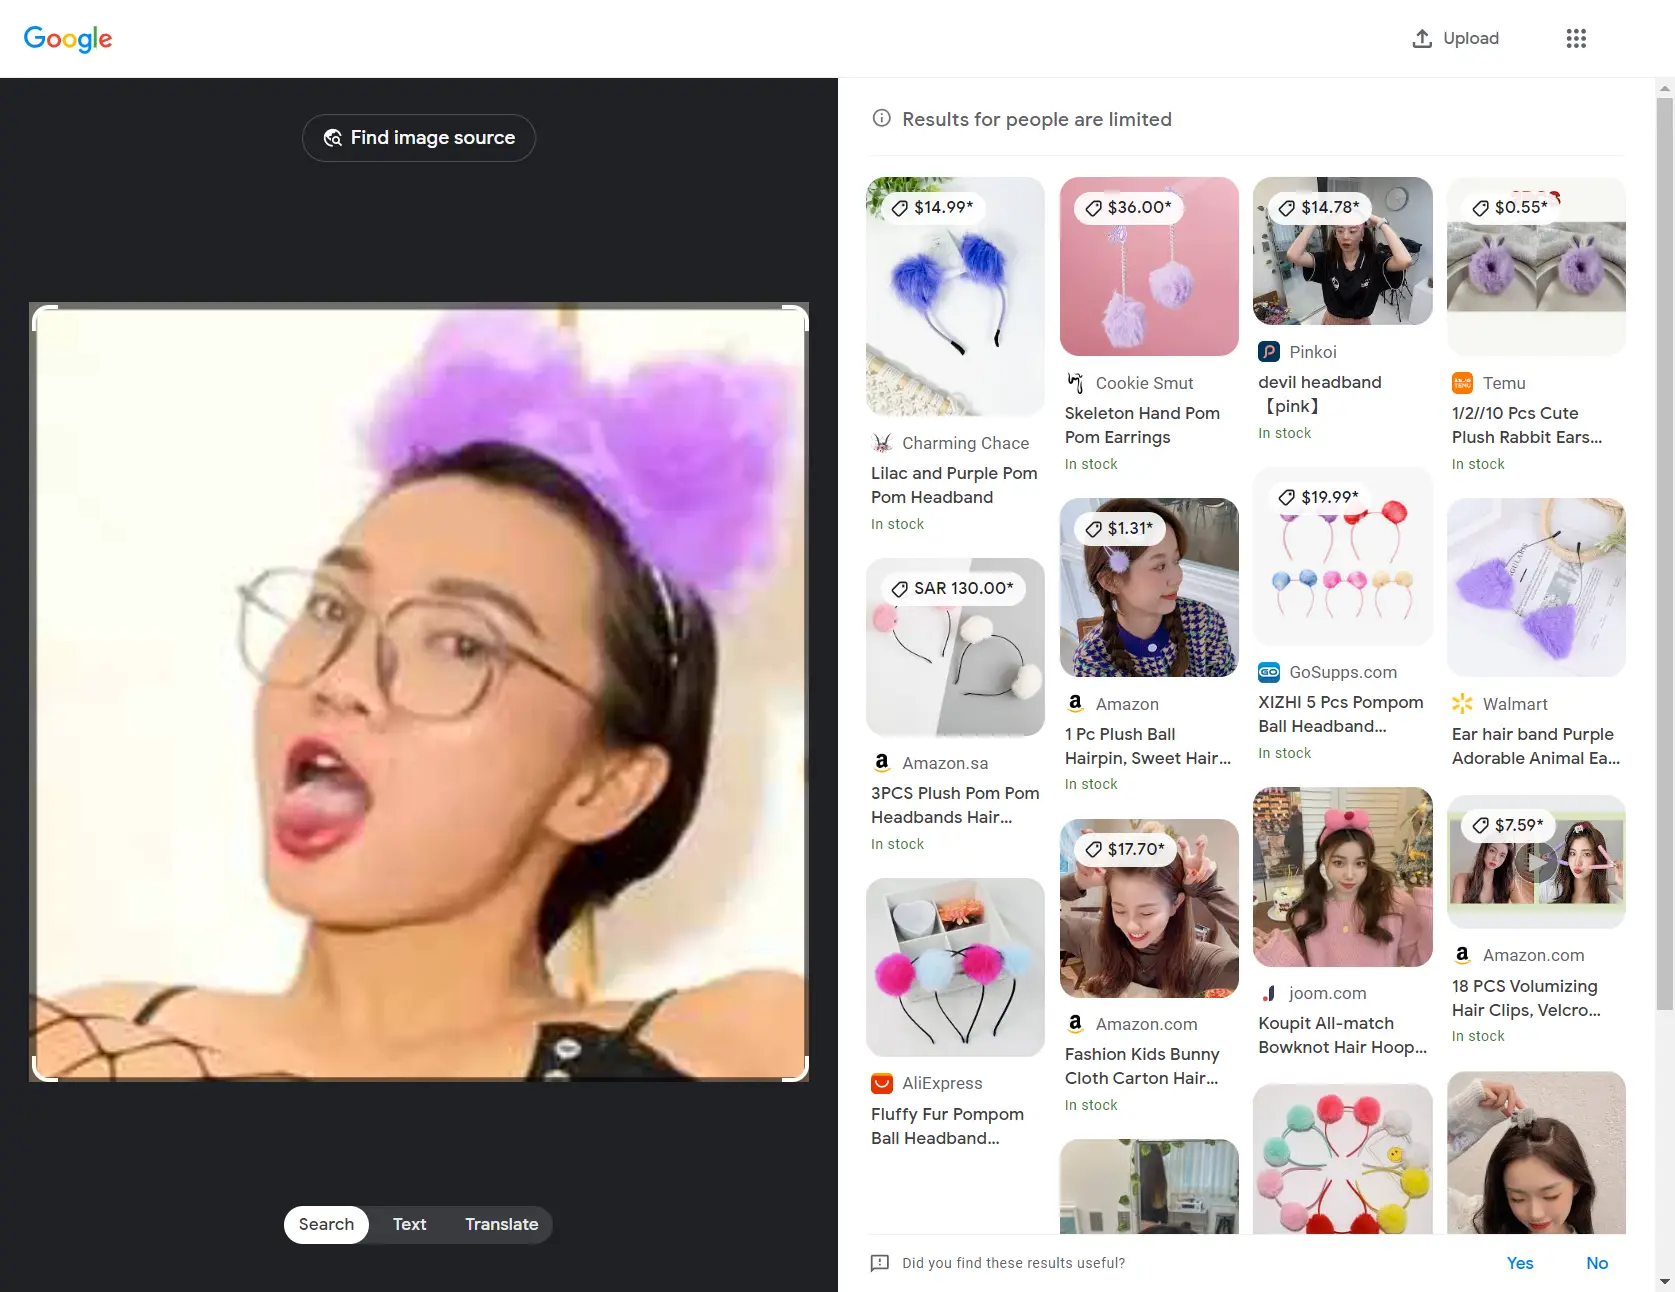Click the Amazon.sa source icon
The height and width of the screenshot is (1292, 1675).
click(x=881, y=763)
